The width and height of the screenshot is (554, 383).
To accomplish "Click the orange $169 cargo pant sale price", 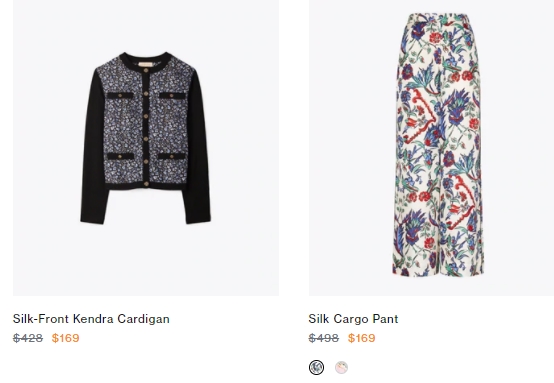I will coord(361,338).
